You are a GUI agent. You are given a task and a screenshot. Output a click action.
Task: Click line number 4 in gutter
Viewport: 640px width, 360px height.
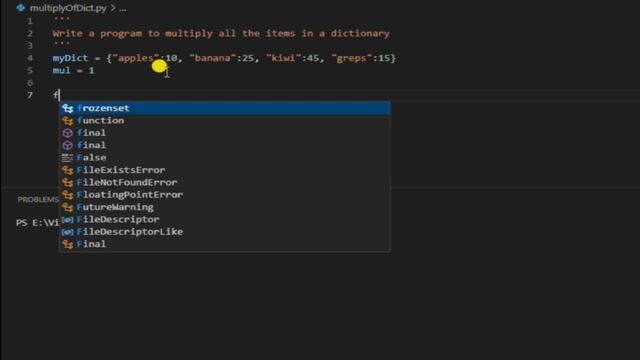[30, 58]
